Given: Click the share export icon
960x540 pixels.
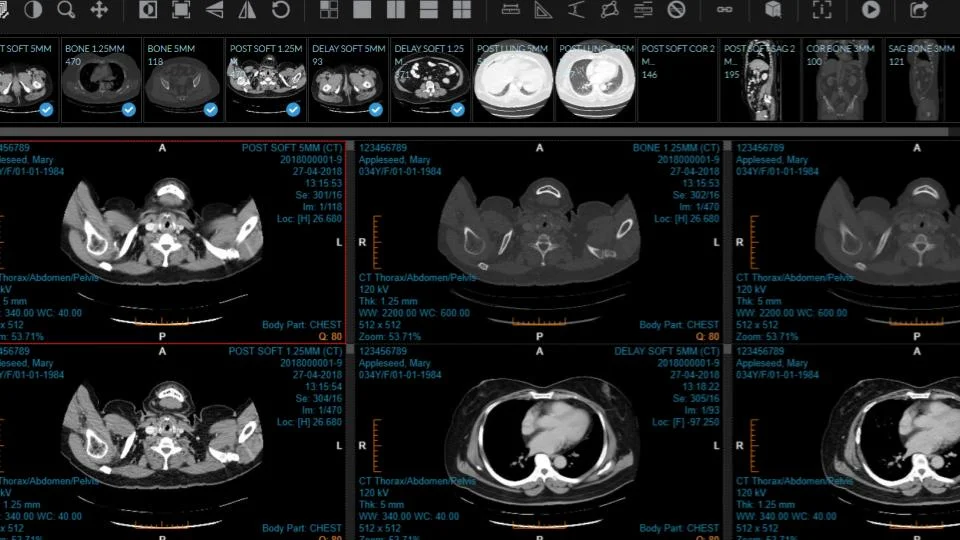Looking at the screenshot, I should [x=918, y=9].
